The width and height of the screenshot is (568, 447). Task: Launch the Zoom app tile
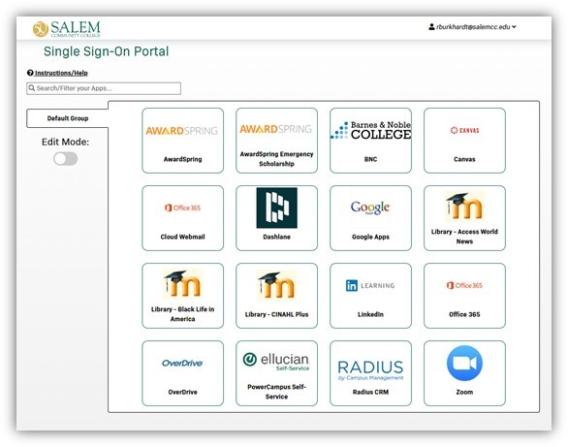pyautogui.click(x=464, y=373)
